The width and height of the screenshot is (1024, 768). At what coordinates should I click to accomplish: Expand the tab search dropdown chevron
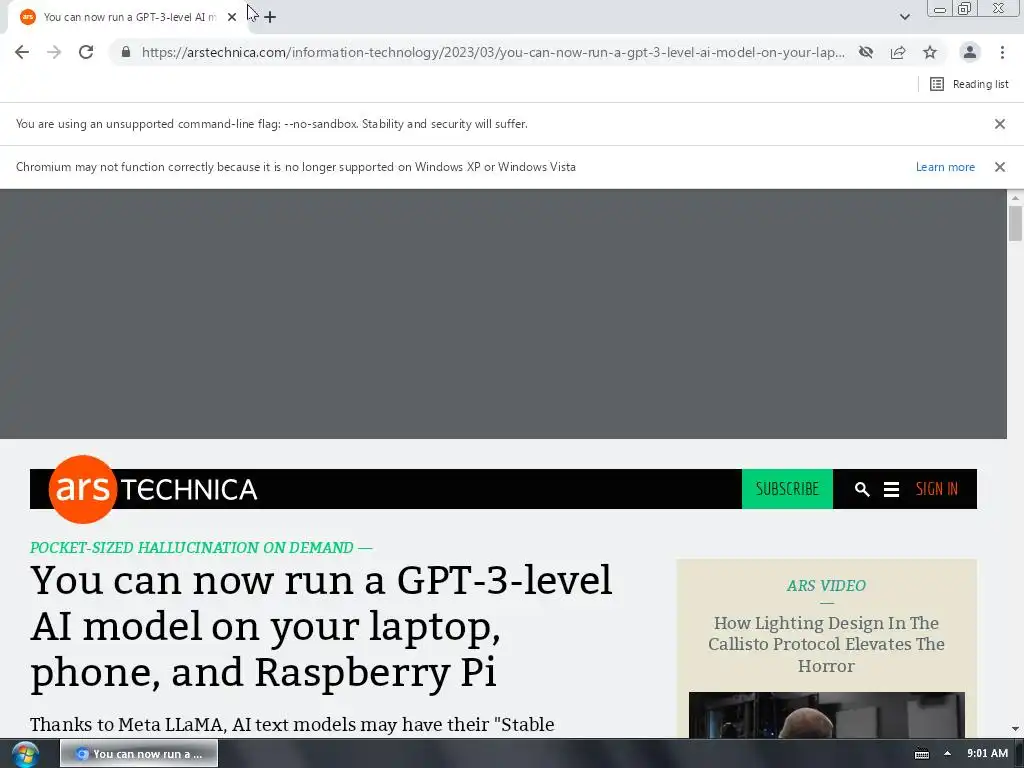point(904,17)
